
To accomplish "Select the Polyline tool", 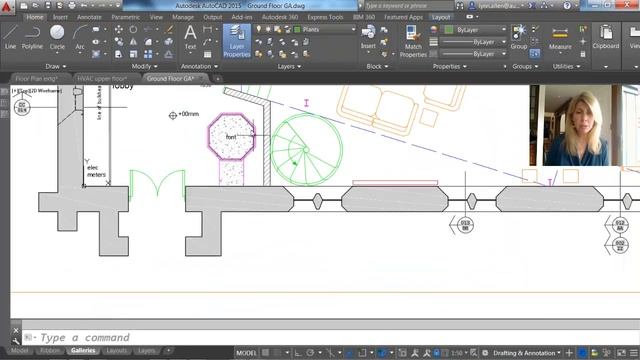I will point(32,37).
